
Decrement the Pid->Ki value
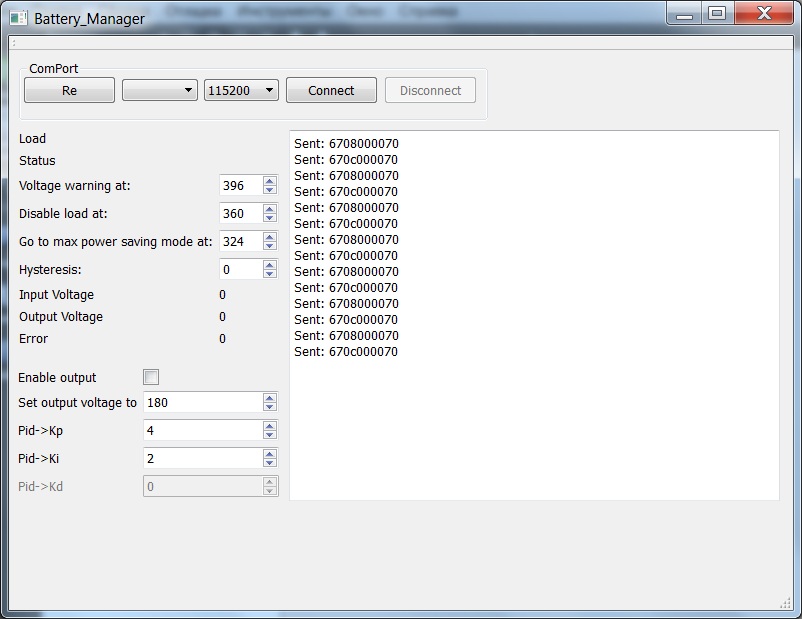pyautogui.click(x=270, y=463)
